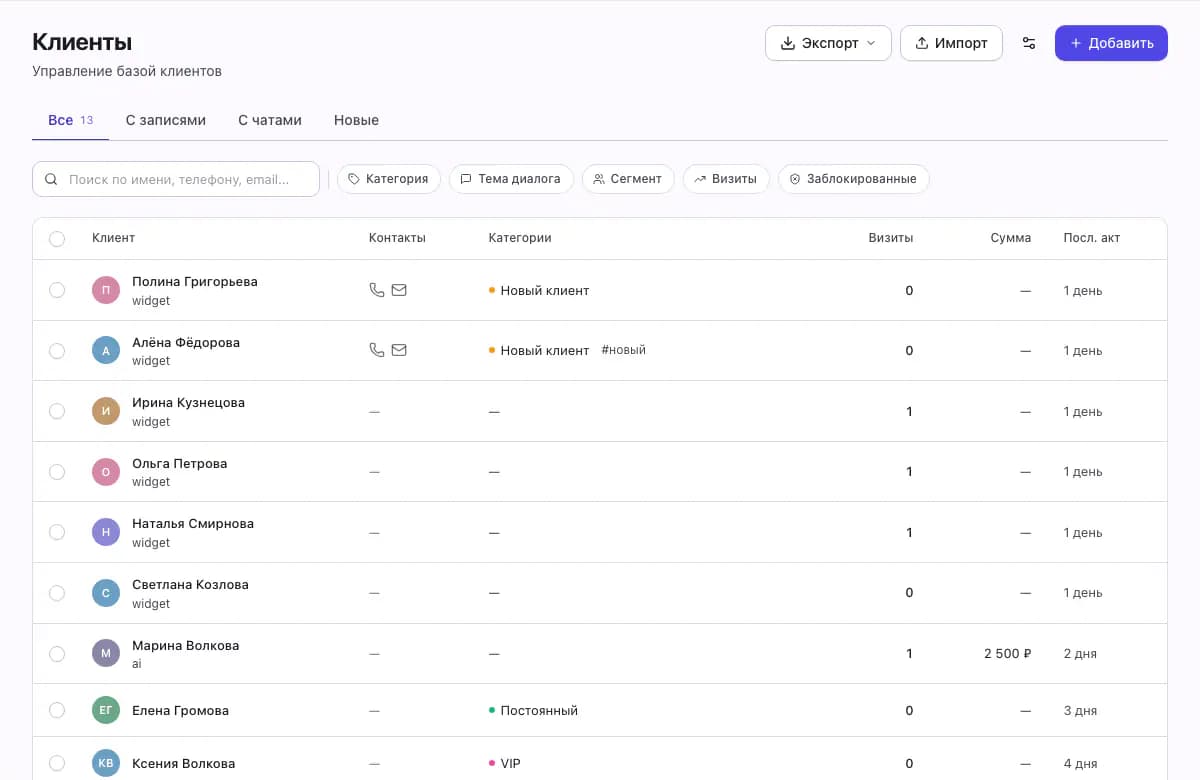The height and width of the screenshot is (780, 1200).
Task: Open client Светлана Козлова
Action: 190,584
